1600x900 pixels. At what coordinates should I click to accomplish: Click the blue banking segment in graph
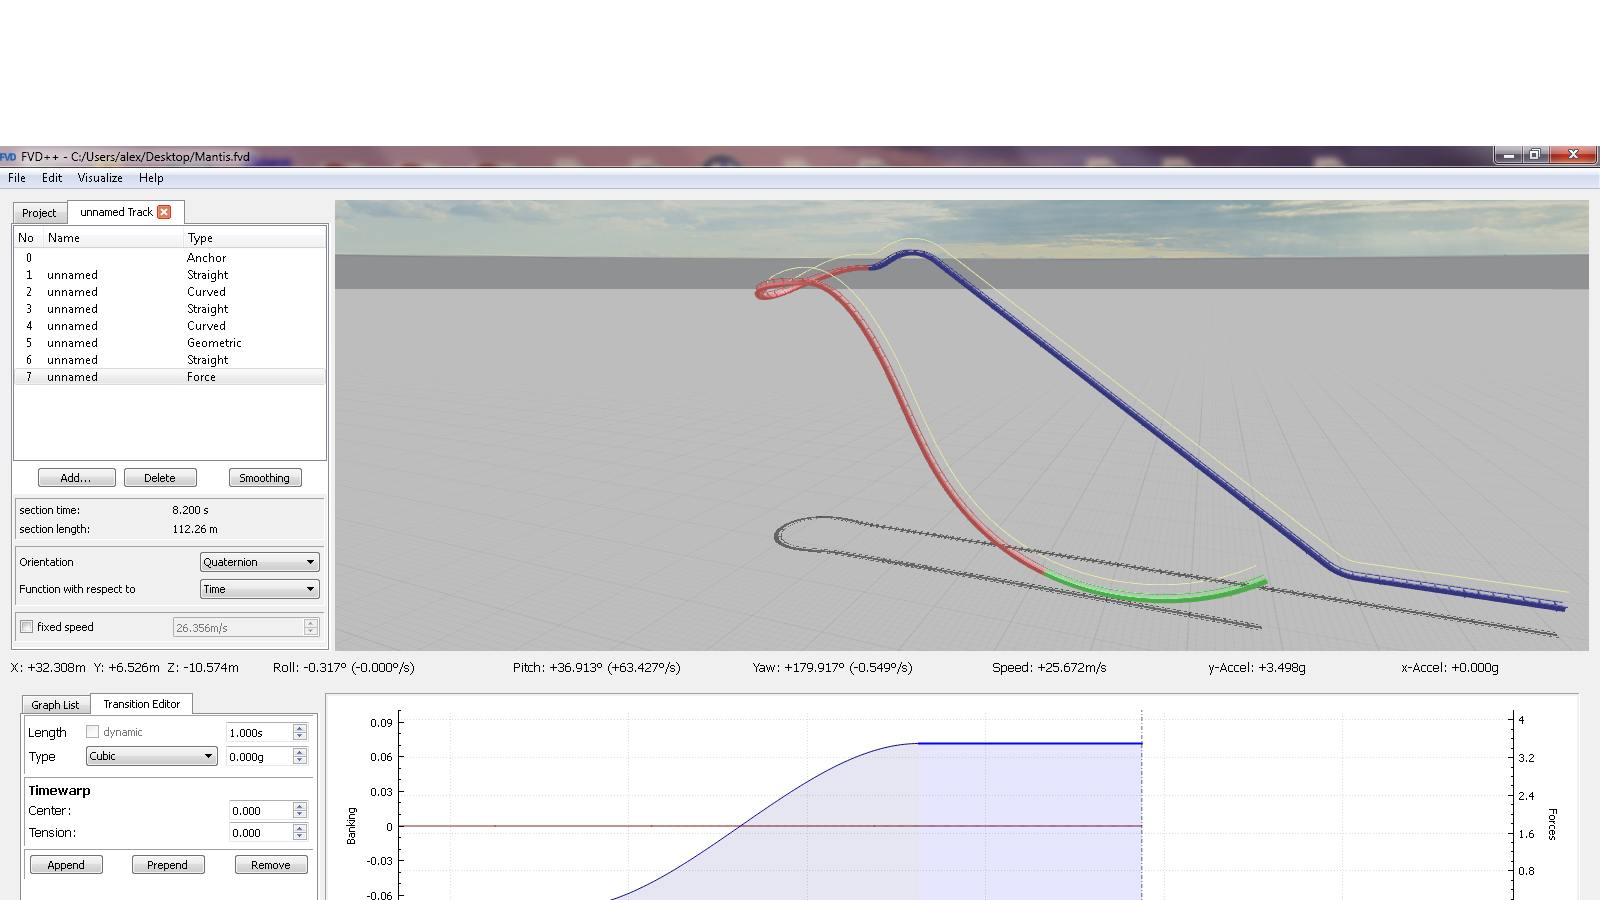click(x=1030, y=743)
